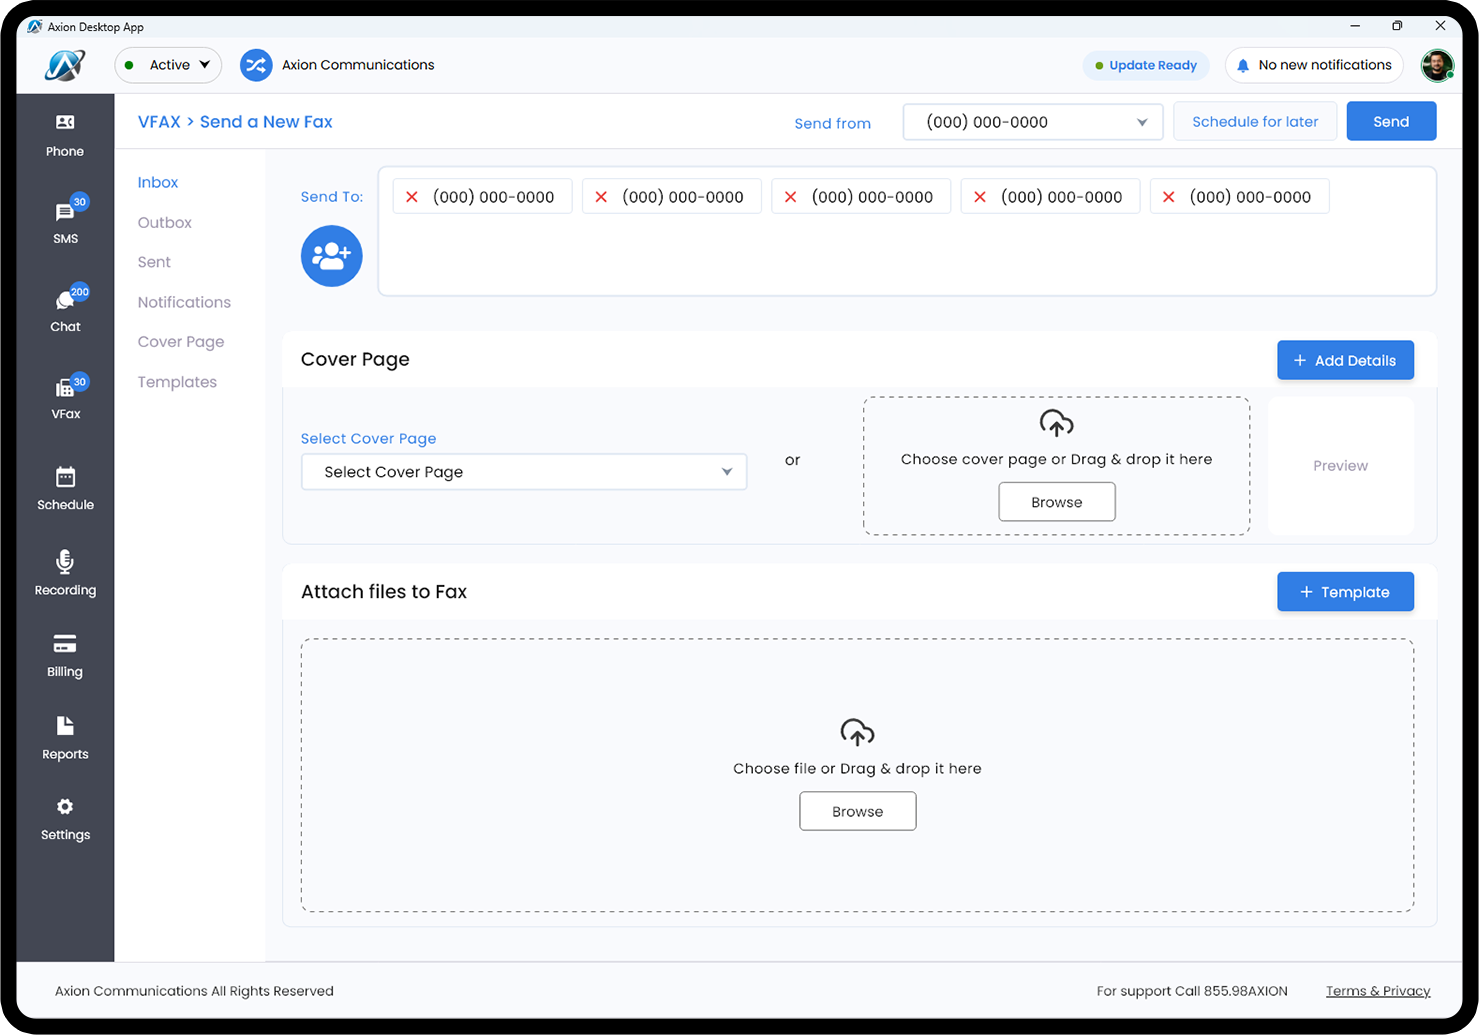1479x1035 pixels.
Task: Click the blue add contacts icon
Action: [x=332, y=256]
